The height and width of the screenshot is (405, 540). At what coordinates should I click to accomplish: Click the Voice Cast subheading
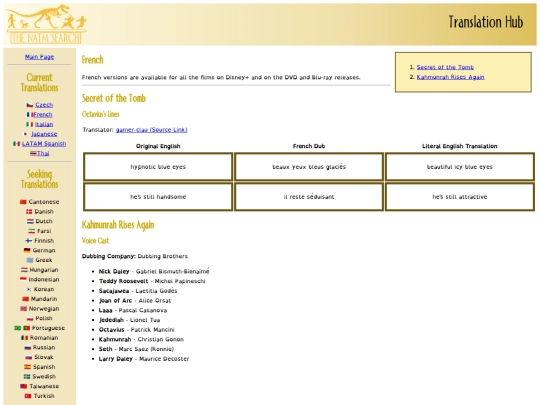coord(95,241)
